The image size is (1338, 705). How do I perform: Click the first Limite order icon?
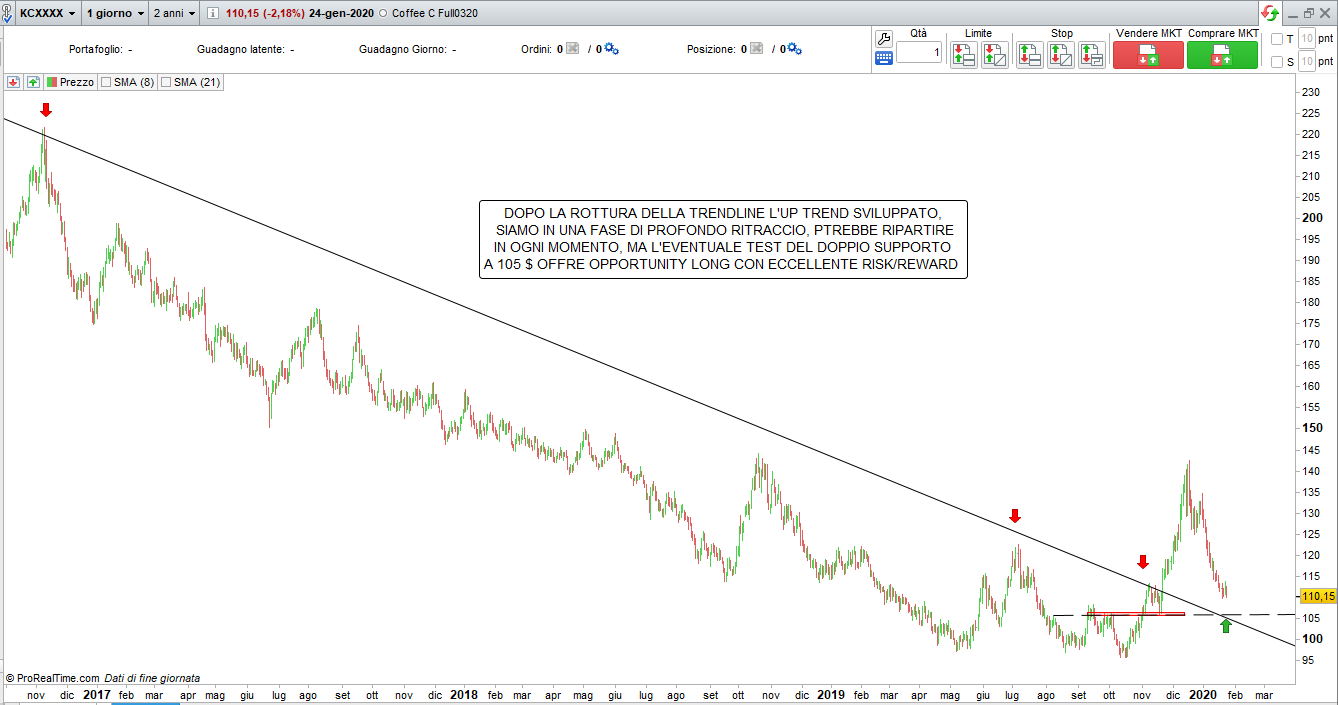pos(964,55)
